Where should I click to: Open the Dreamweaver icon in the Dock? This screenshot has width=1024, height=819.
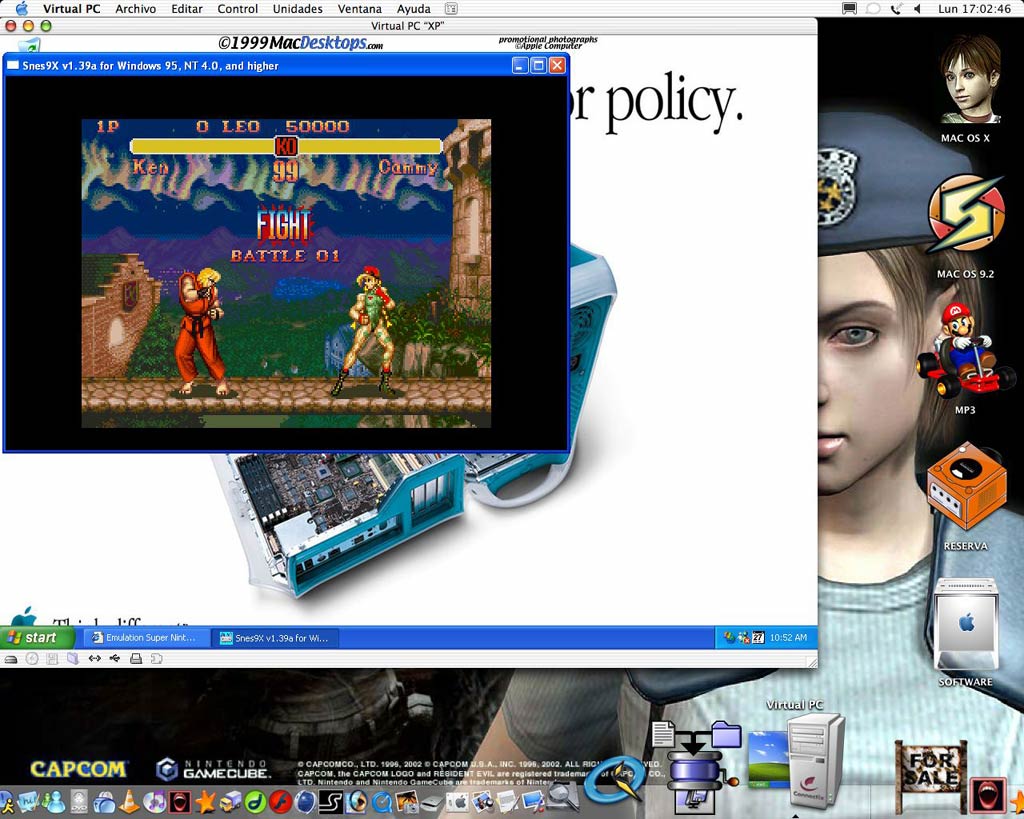255,801
